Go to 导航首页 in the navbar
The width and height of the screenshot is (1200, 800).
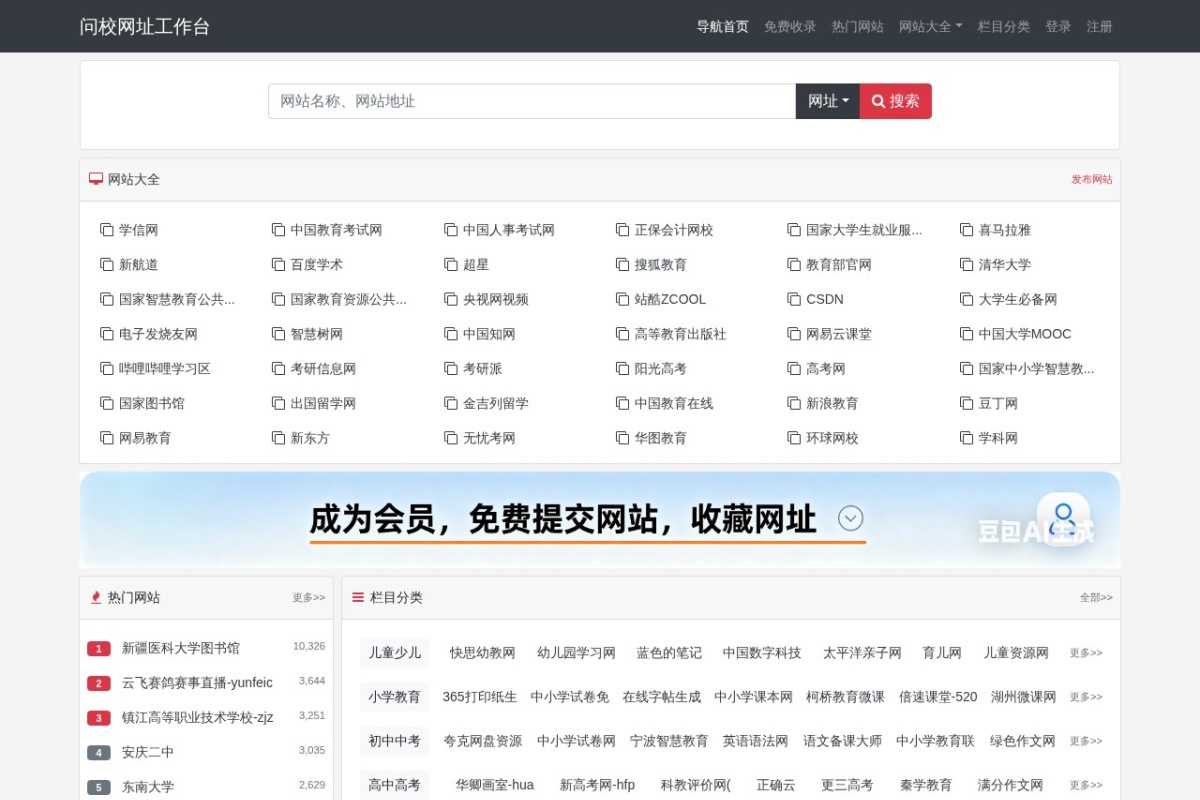(x=723, y=27)
